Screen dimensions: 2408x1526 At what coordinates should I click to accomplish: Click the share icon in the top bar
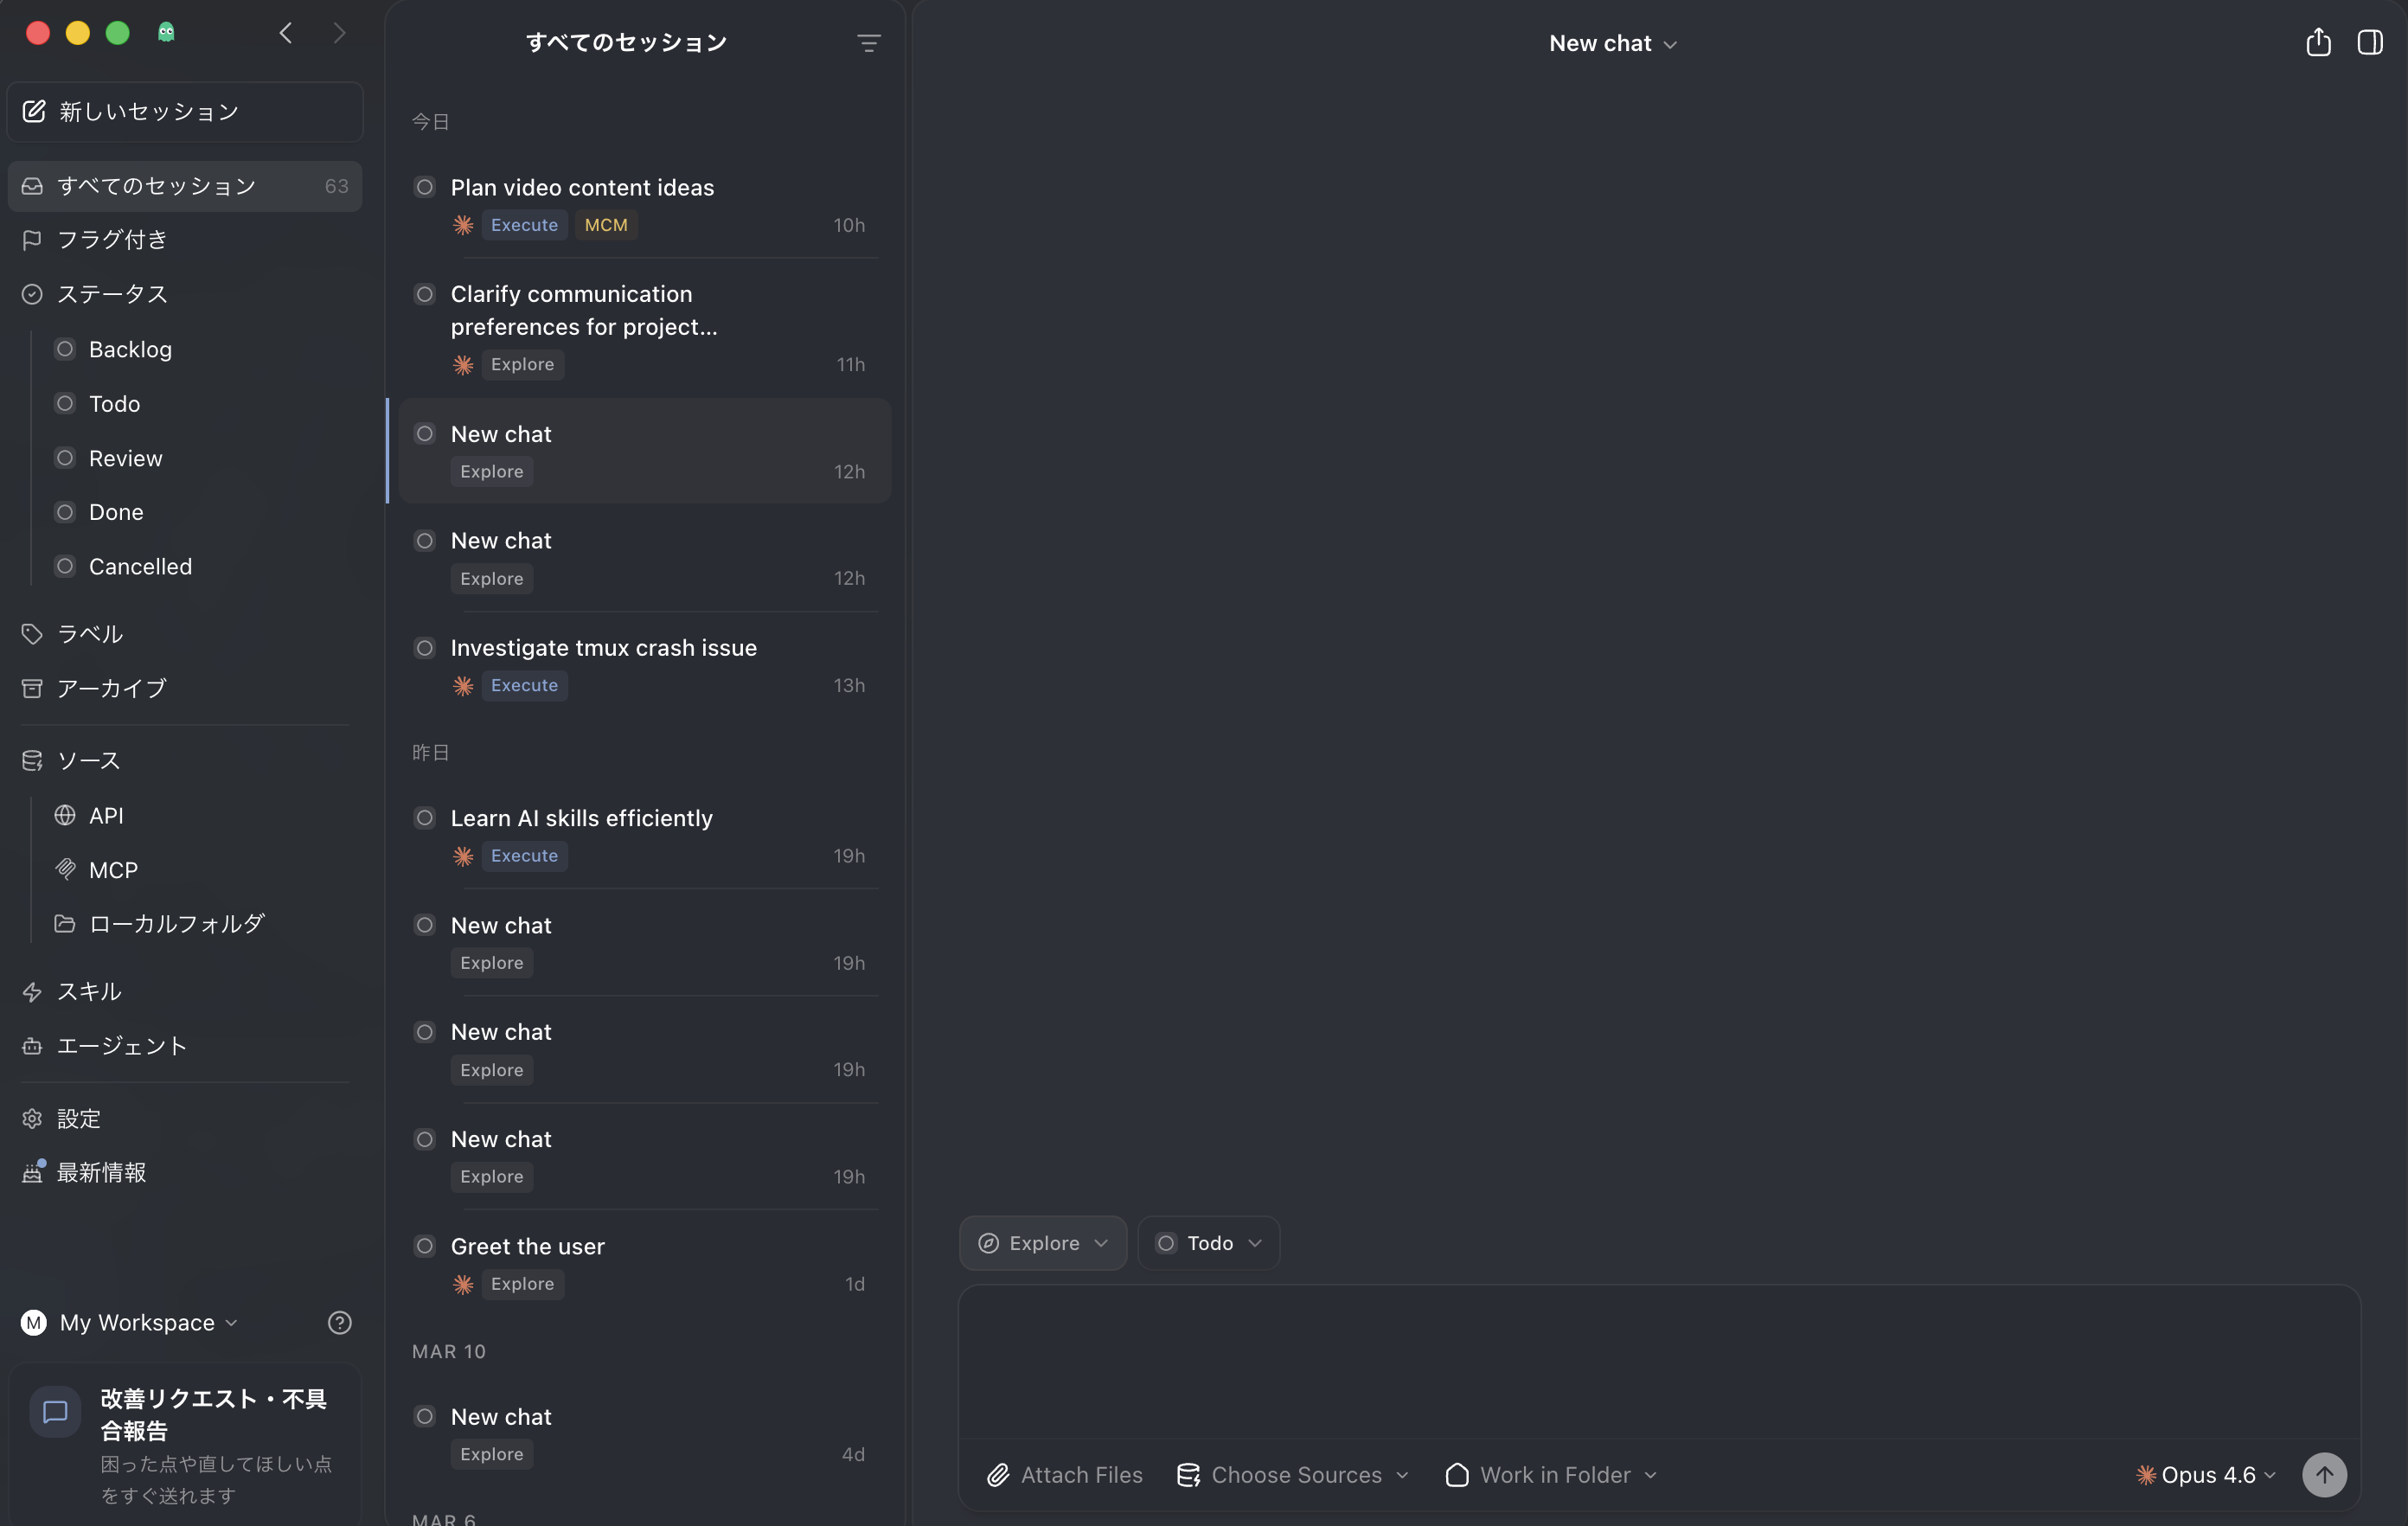click(2318, 43)
